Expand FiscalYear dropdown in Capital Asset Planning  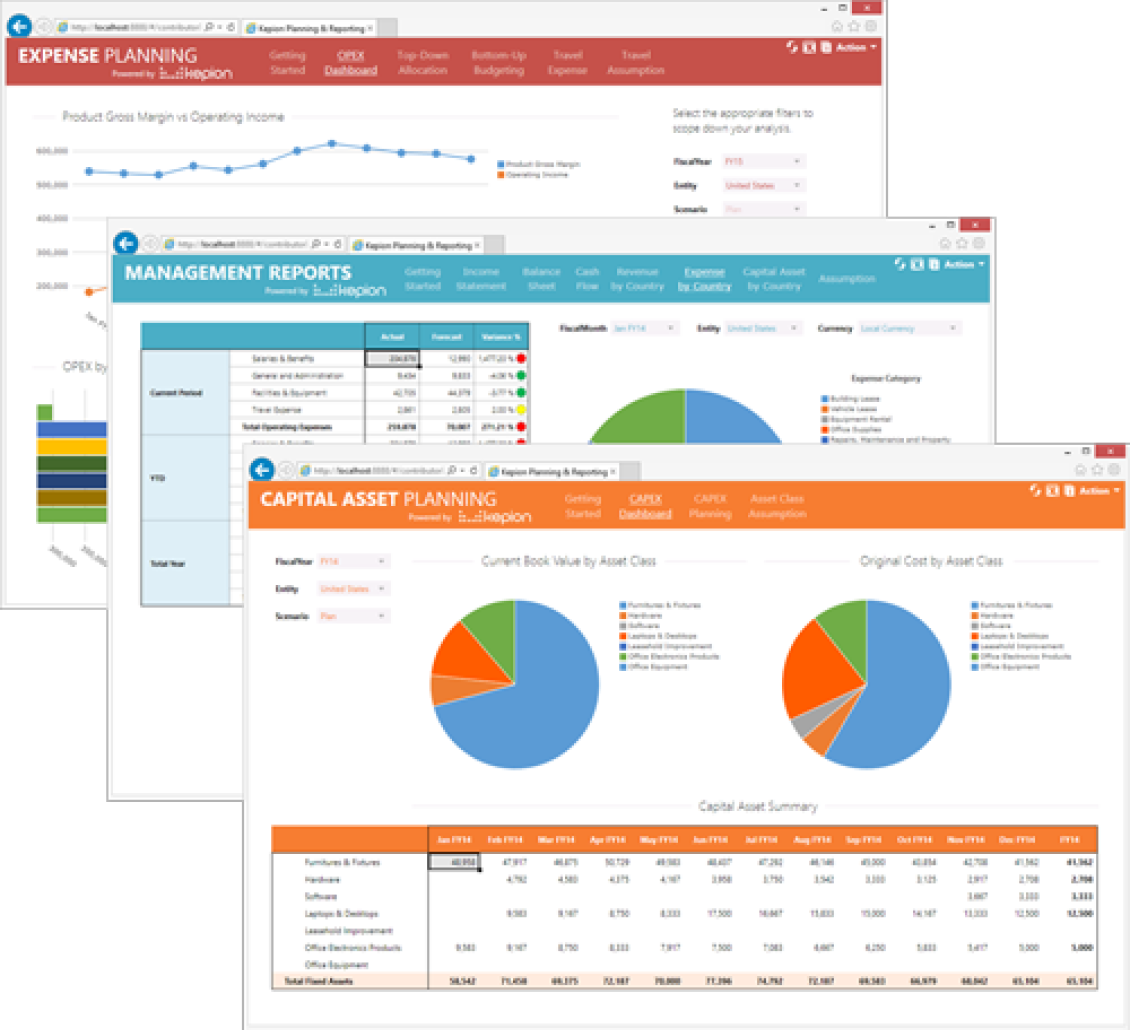click(353, 562)
